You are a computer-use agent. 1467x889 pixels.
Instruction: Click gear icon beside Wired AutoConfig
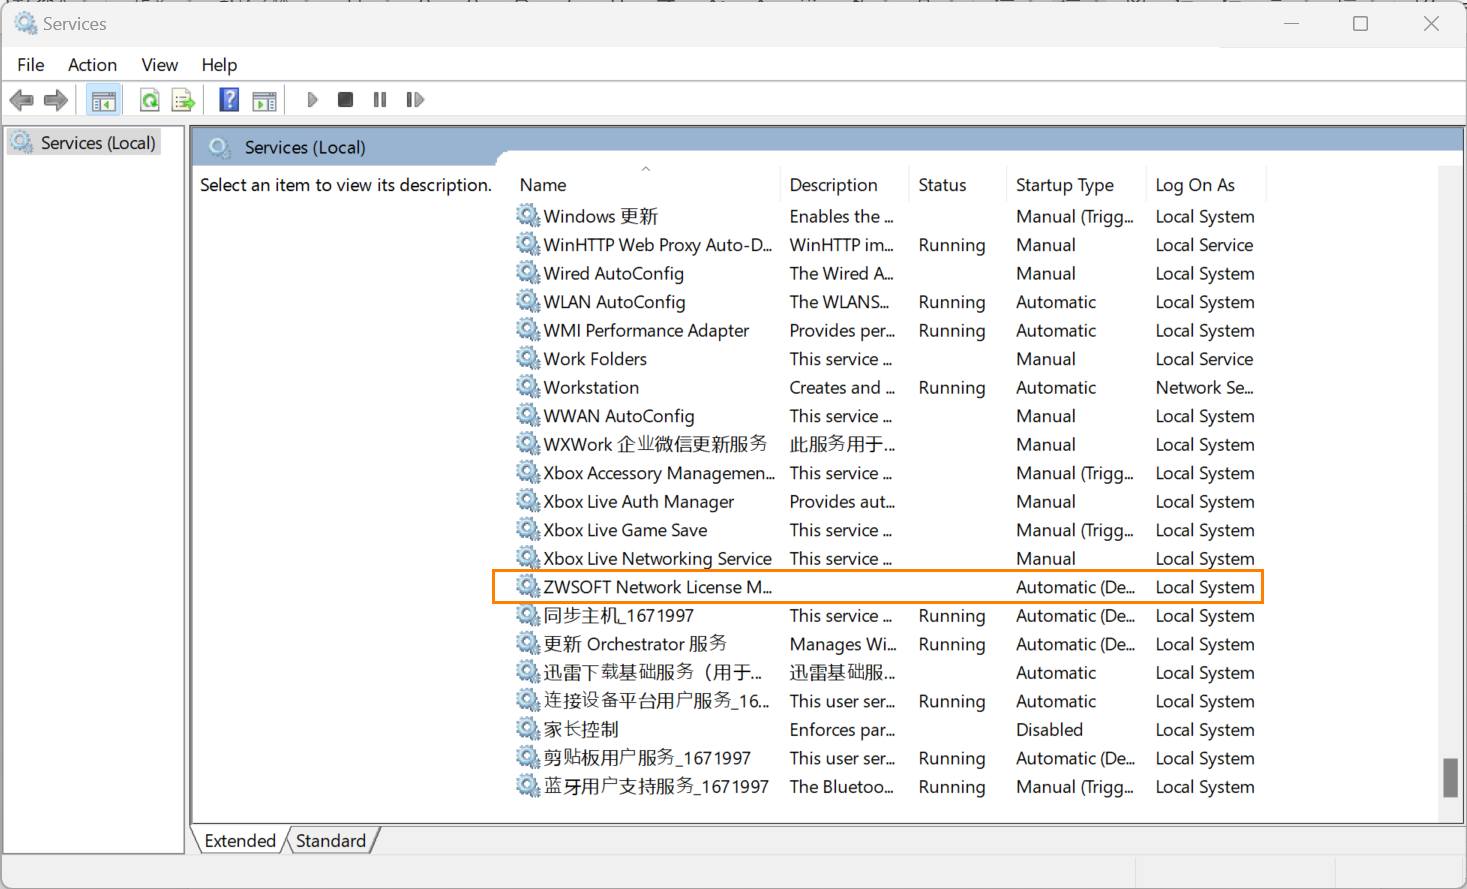point(528,272)
